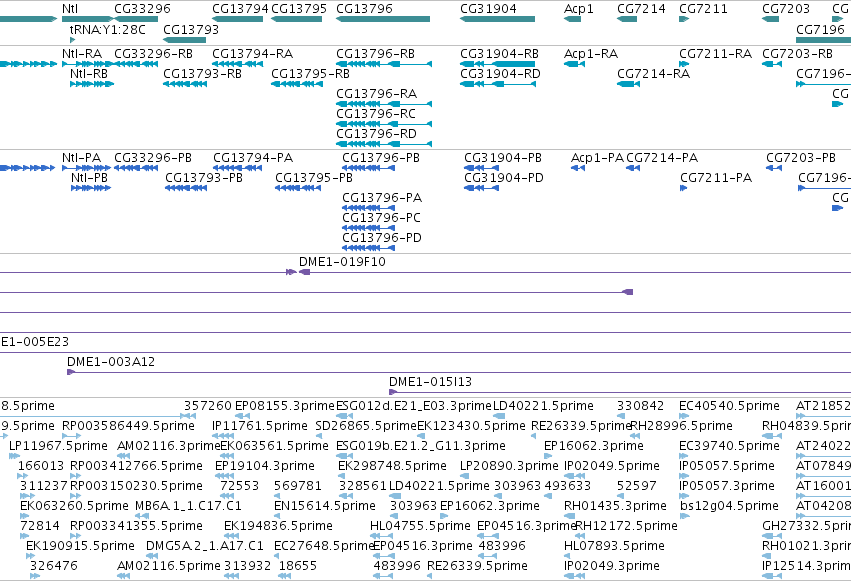Click BAC clone DME1-015I13 start marker
This screenshot has width=851, height=581.
392,392
